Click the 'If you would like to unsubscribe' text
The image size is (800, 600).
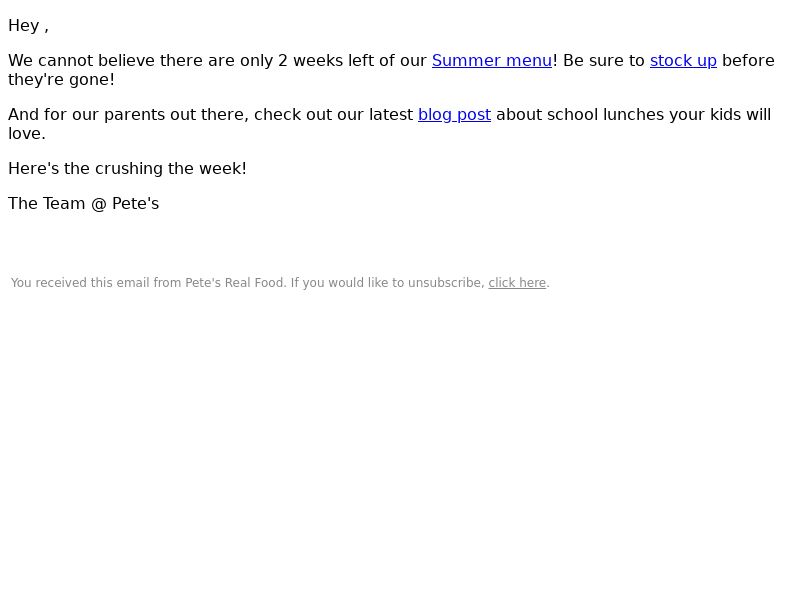point(387,283)
